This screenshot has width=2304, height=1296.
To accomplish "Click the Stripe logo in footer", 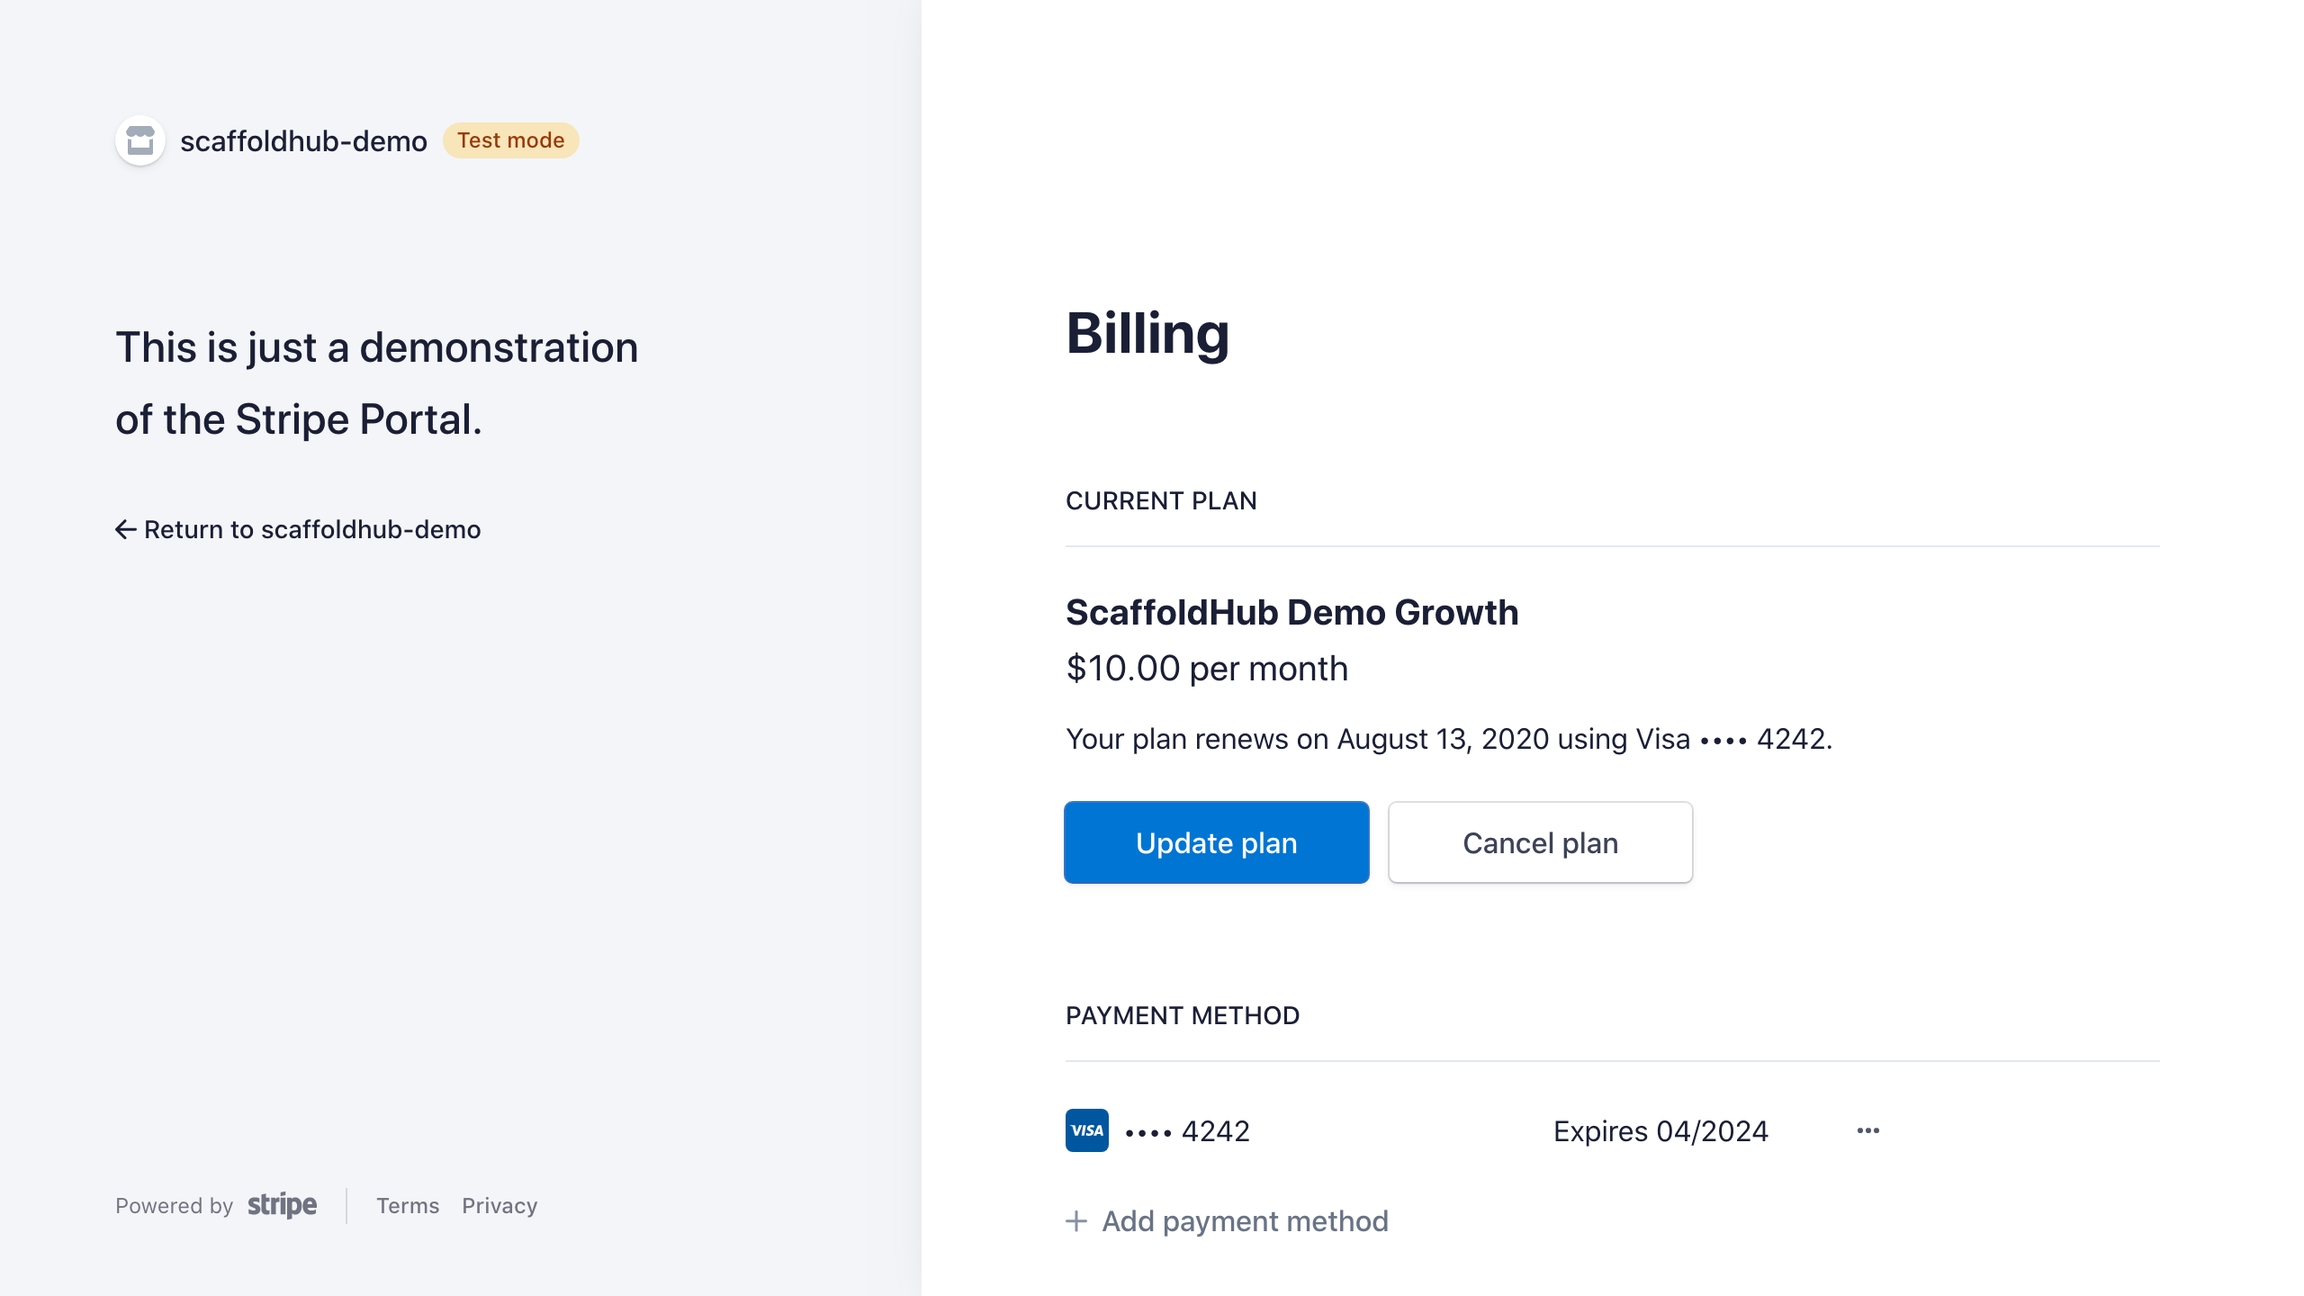I will click(x=282, y=1205).
